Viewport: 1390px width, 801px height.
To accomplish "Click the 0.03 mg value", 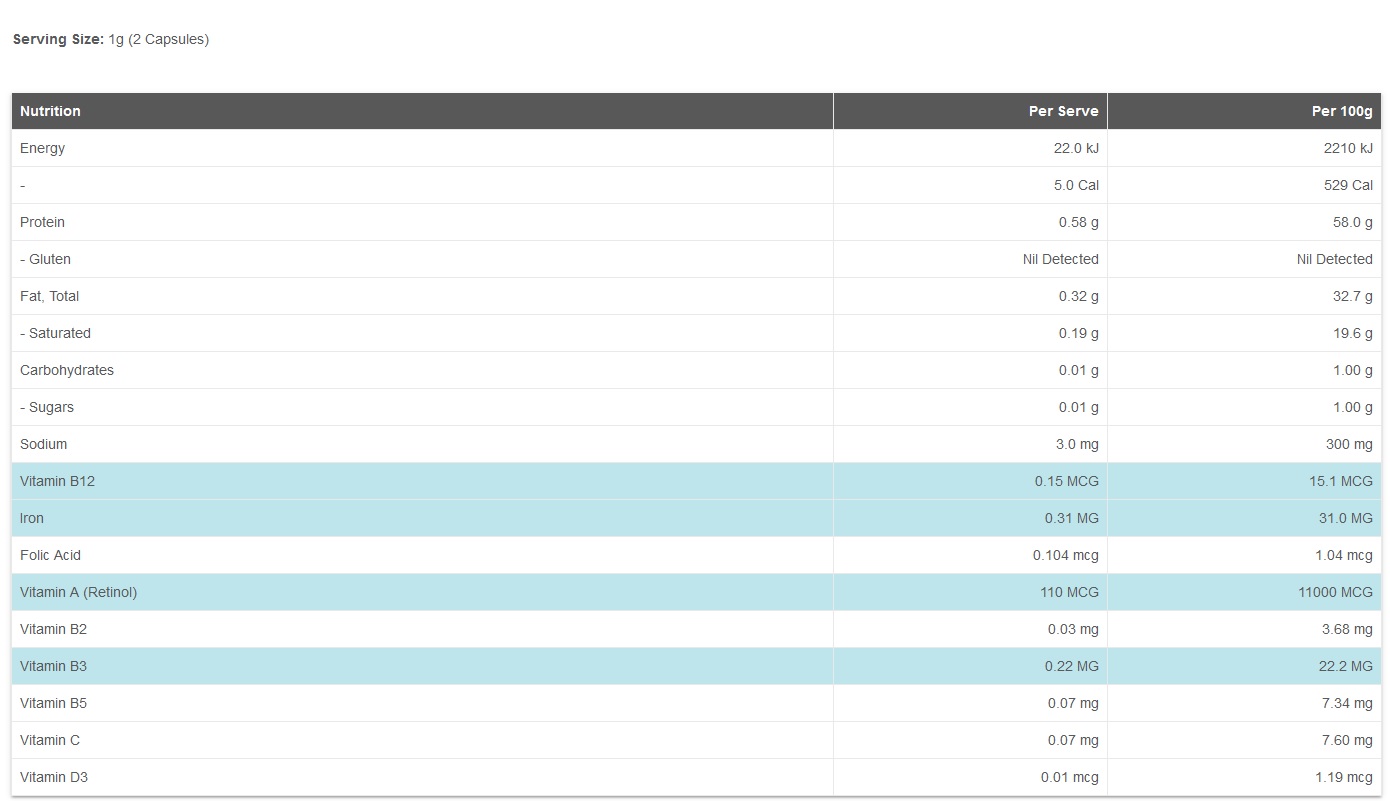I will click(1073, 629).
